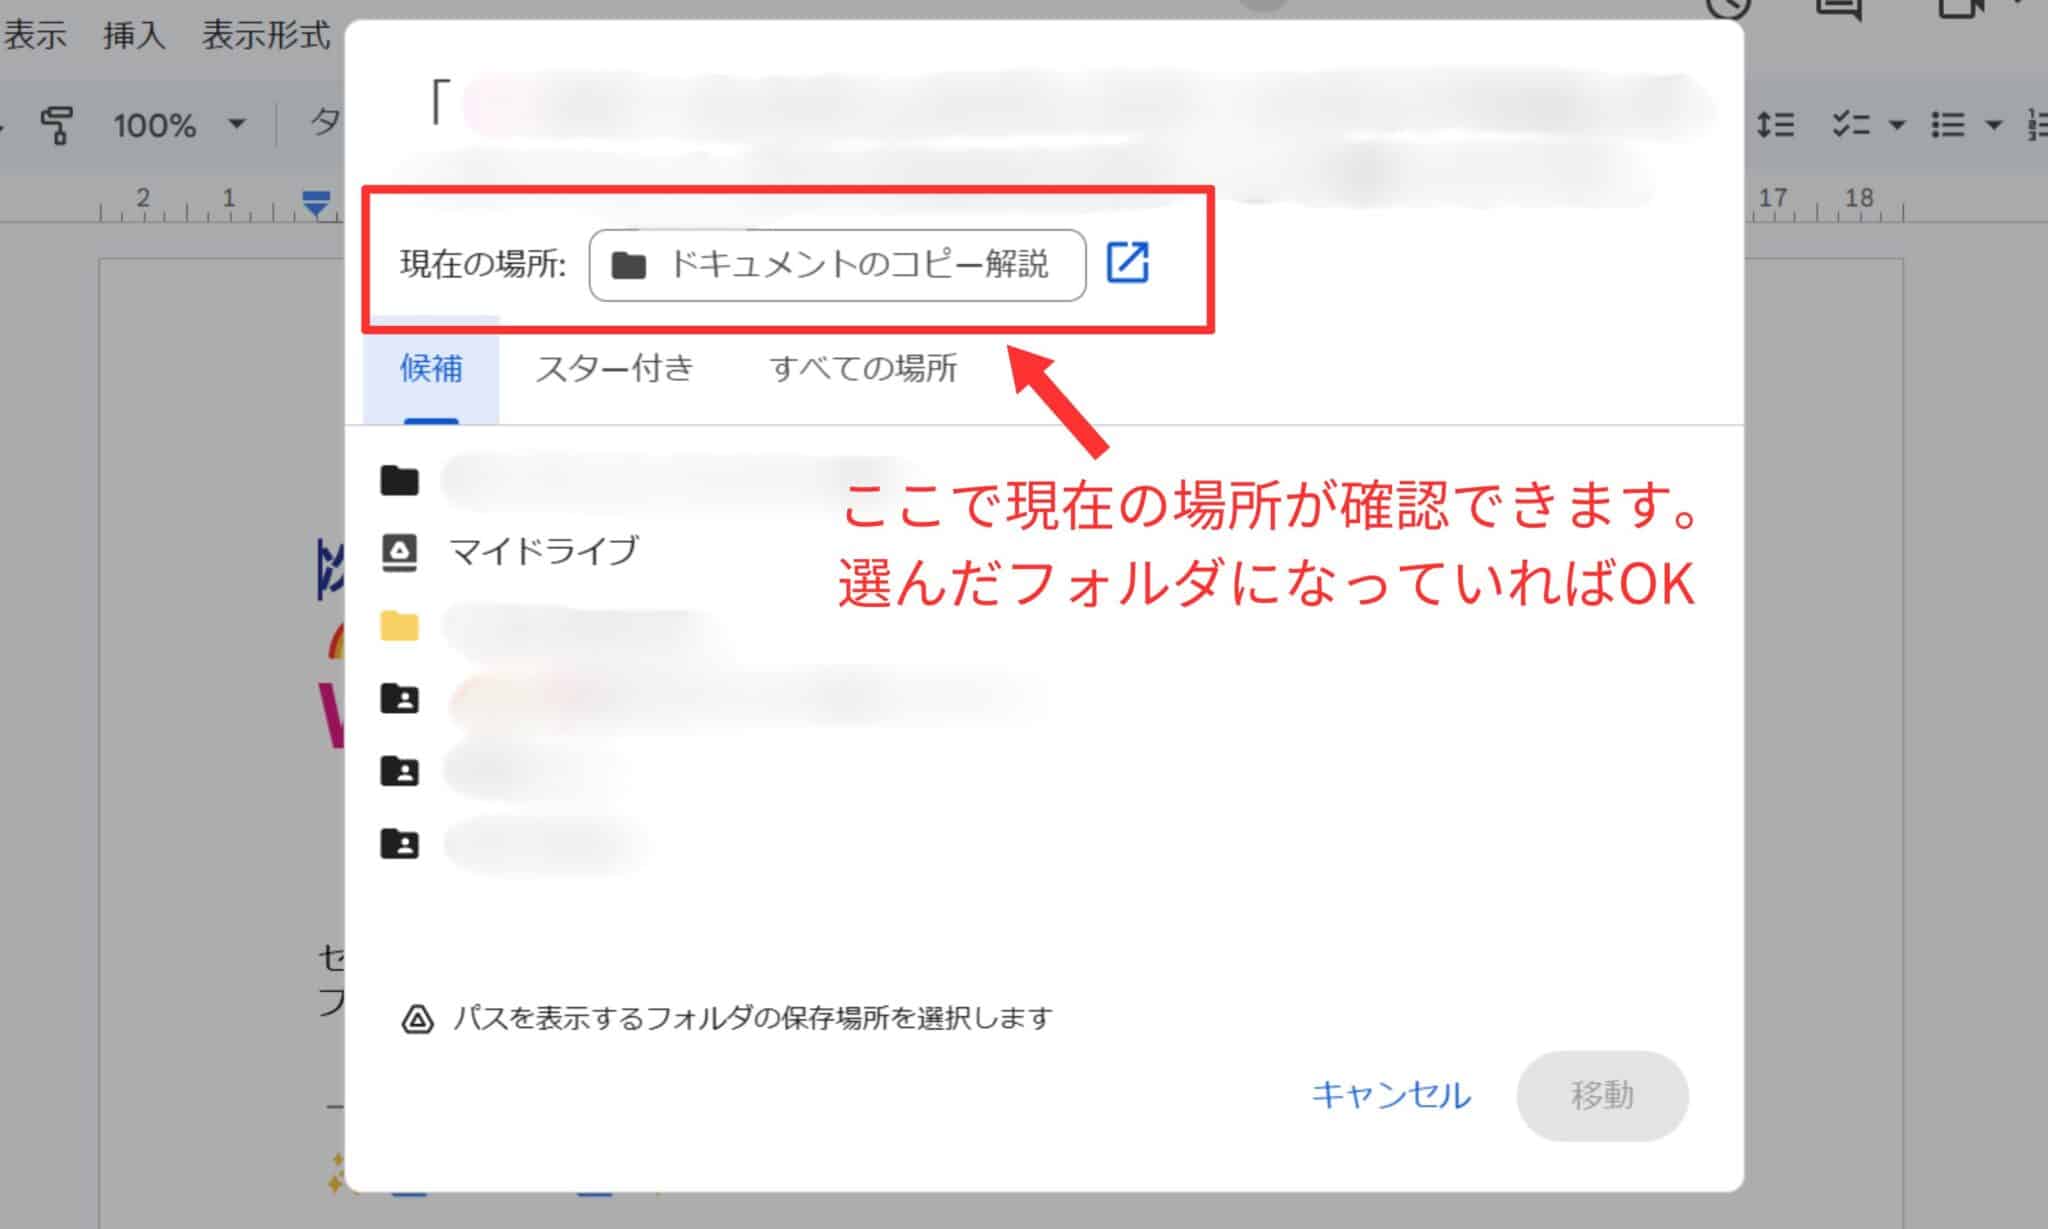Select the ドキュメントのコピー解説 current location chip
The height and width of the screenshot is (1229, 2048).
(837, 265)
